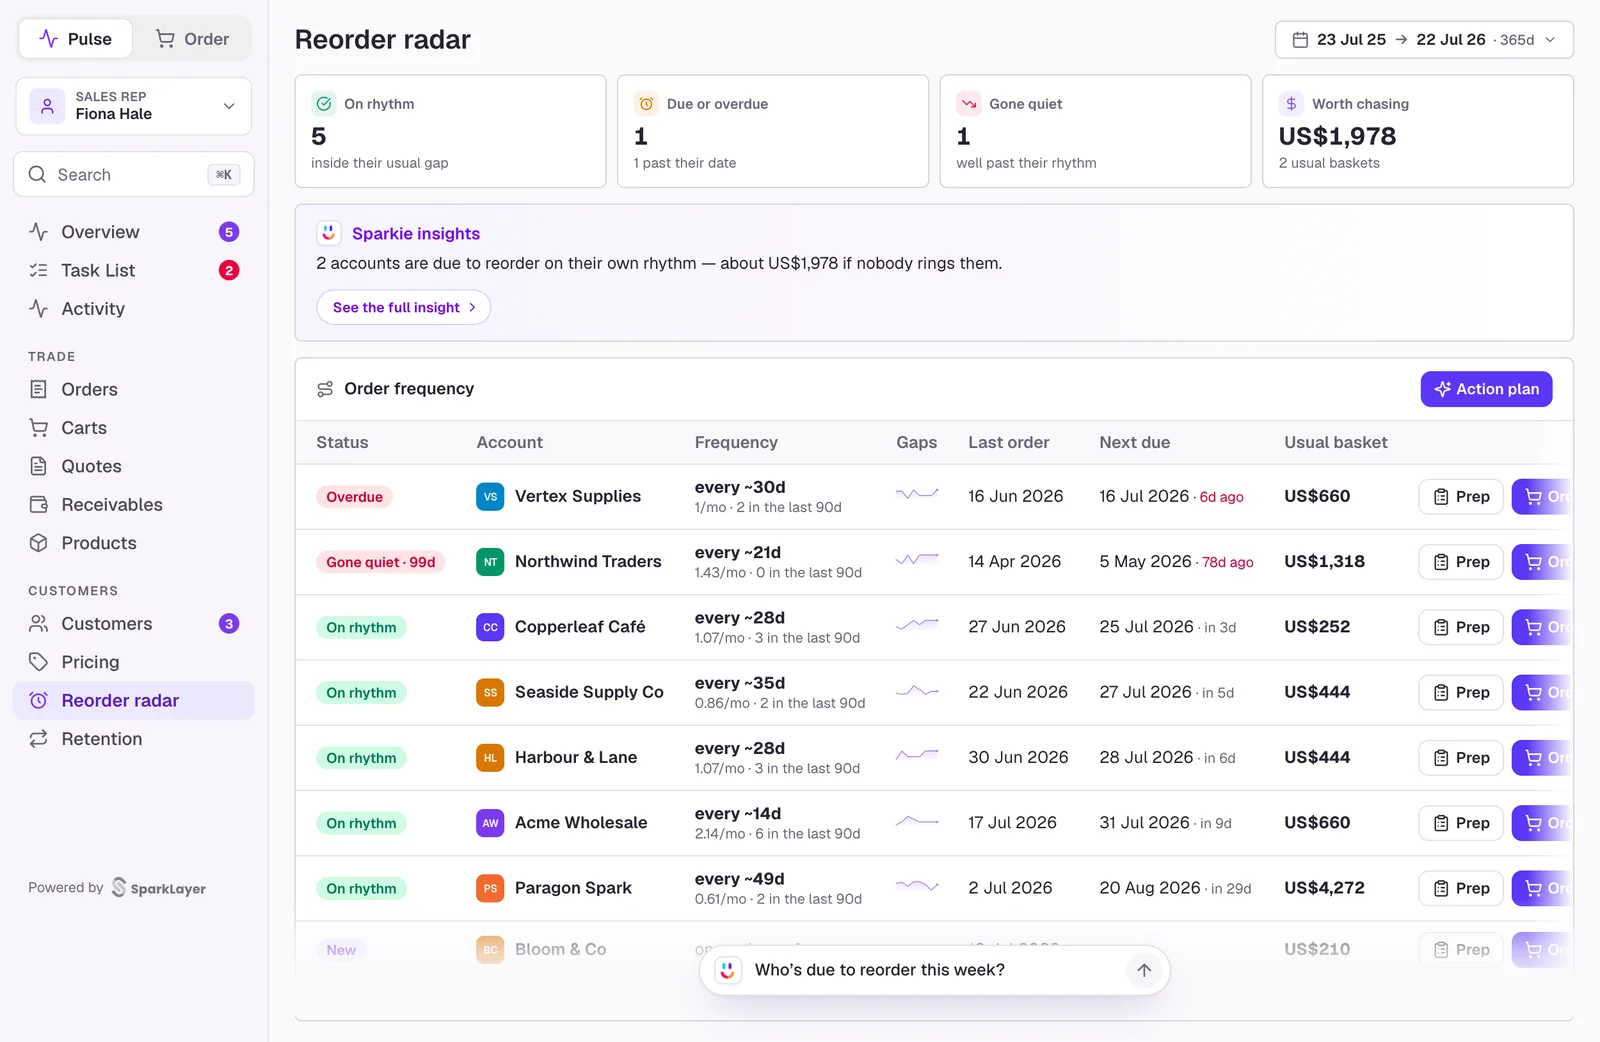Open Orders under Trade
Viewport: 1600px width, 1042px height.
[x=134, y=390]
